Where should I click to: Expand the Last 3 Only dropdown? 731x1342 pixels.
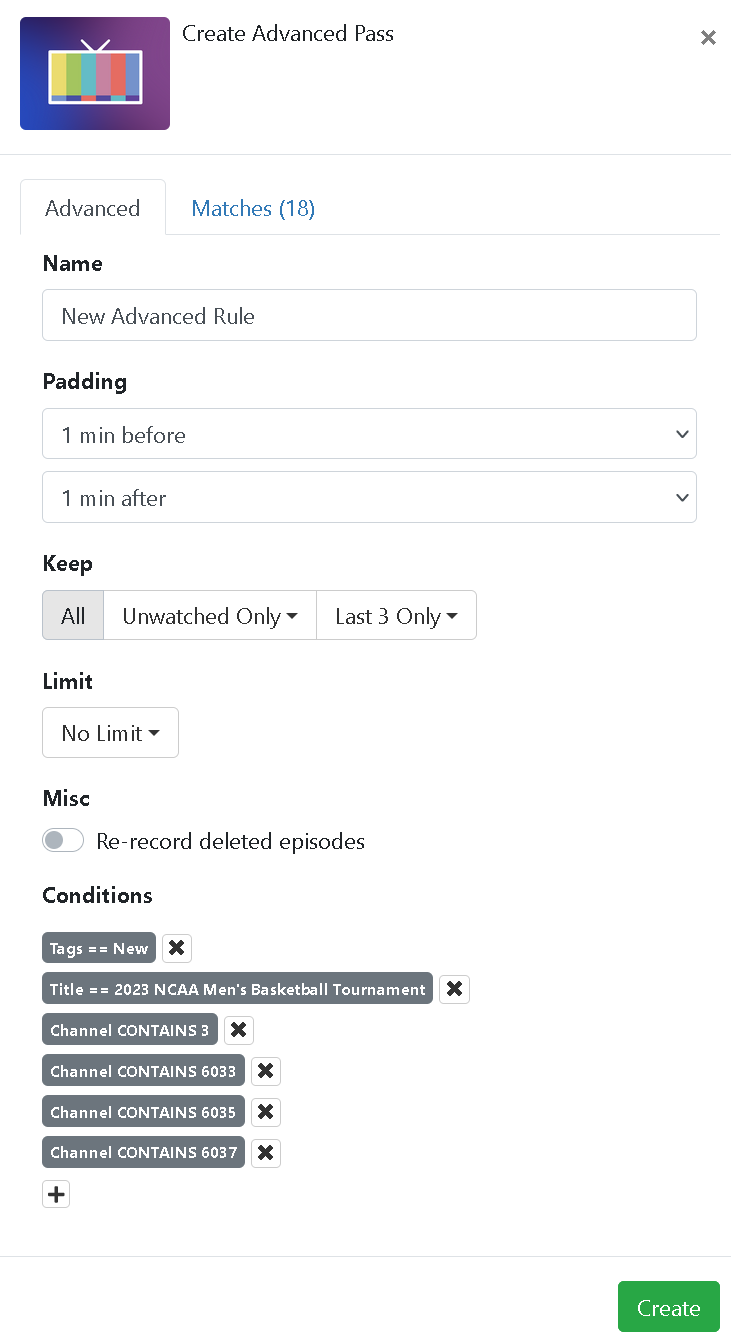click(396, 615)
